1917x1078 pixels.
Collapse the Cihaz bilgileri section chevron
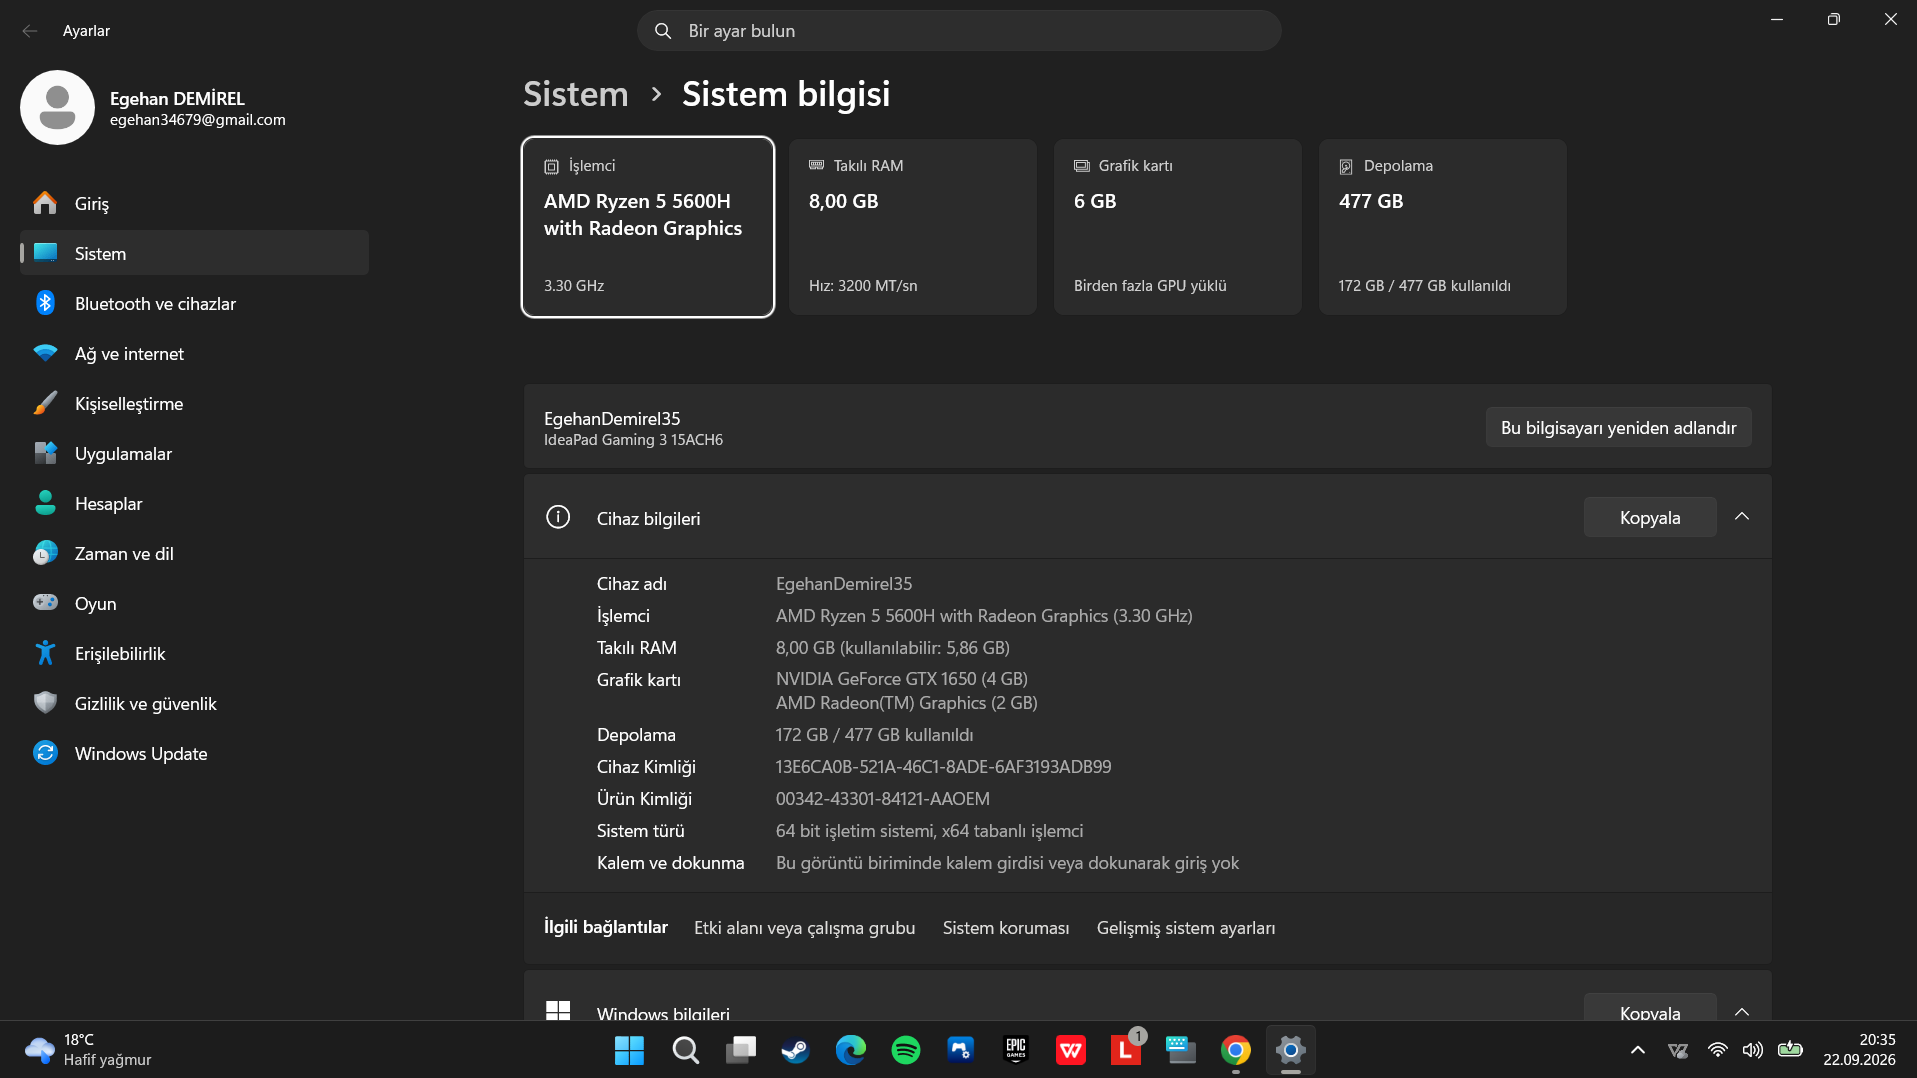pyautogui.click(x=1742, y=516)
